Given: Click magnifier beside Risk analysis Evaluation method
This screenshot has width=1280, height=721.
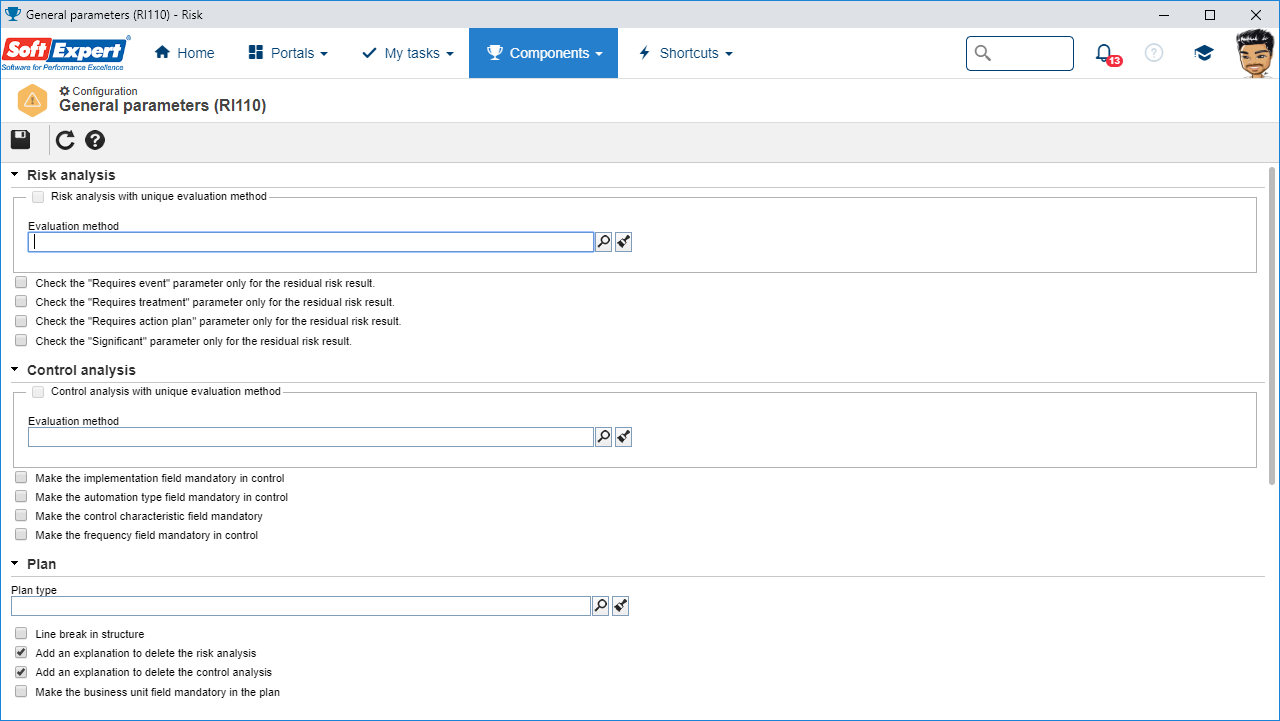Looking at the screenshot, I should pyautogui.click(x=603, y=242).
